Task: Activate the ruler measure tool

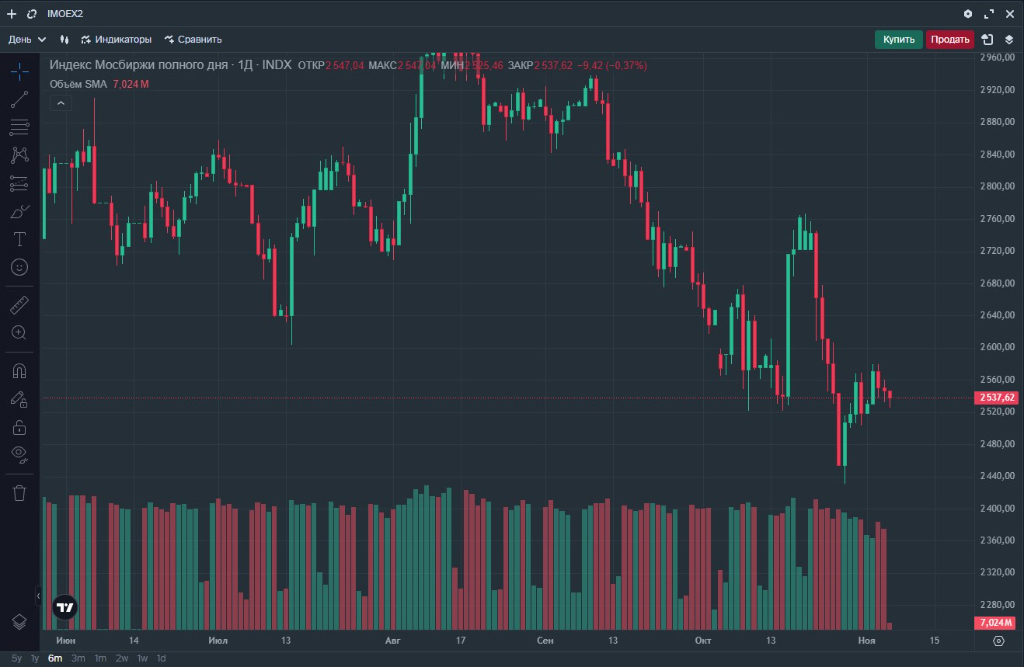Action: coord(19,304)
